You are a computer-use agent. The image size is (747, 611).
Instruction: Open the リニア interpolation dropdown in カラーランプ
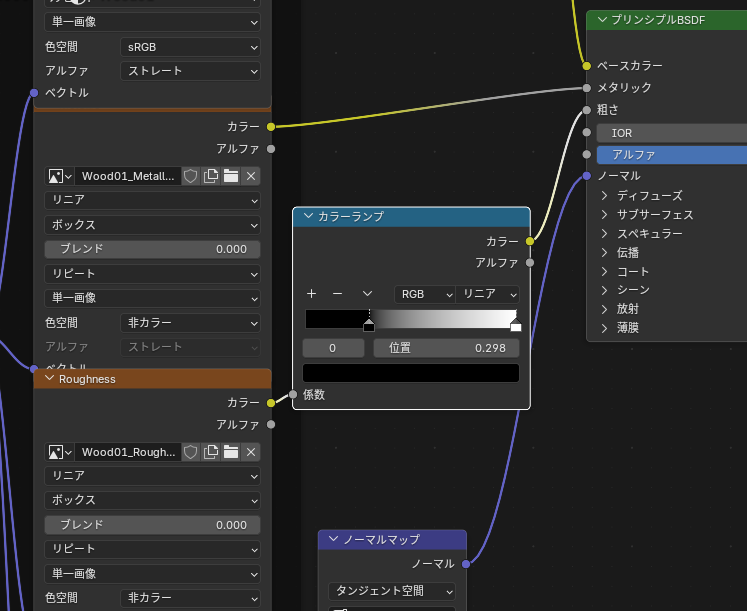pos(488,294)
